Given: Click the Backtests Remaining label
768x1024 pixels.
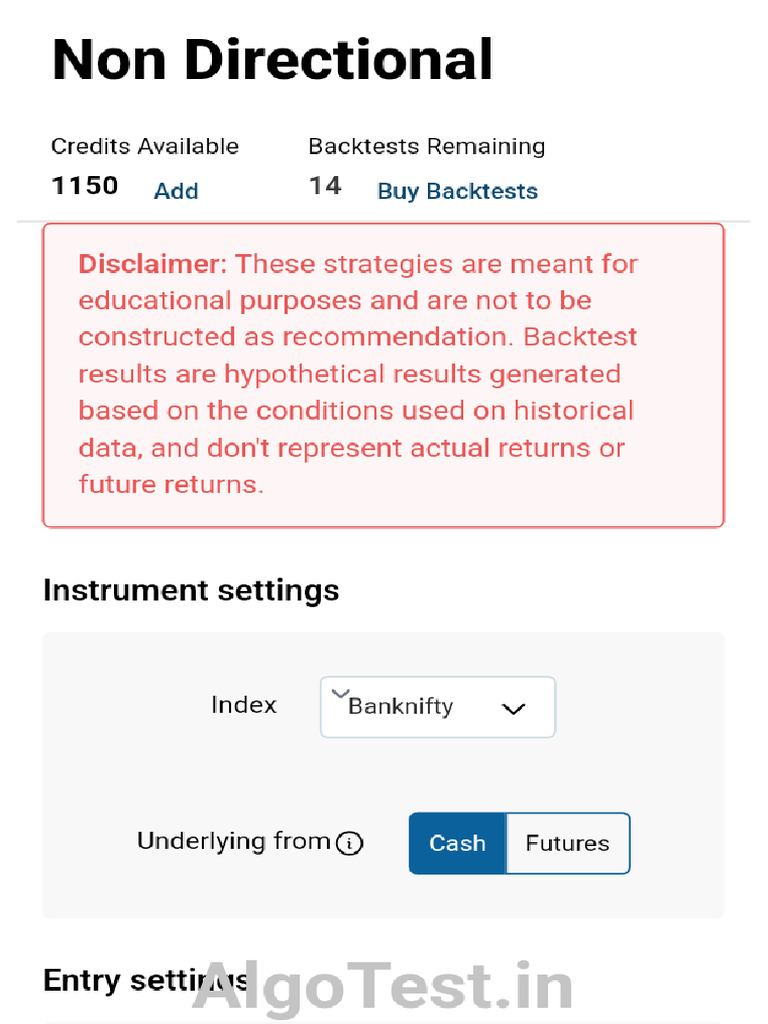Looking at the screenshot, I should click(x=426, y=146).
